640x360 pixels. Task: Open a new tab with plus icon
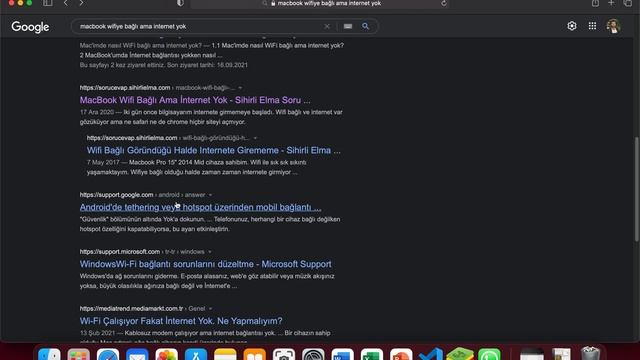(611, 3)
